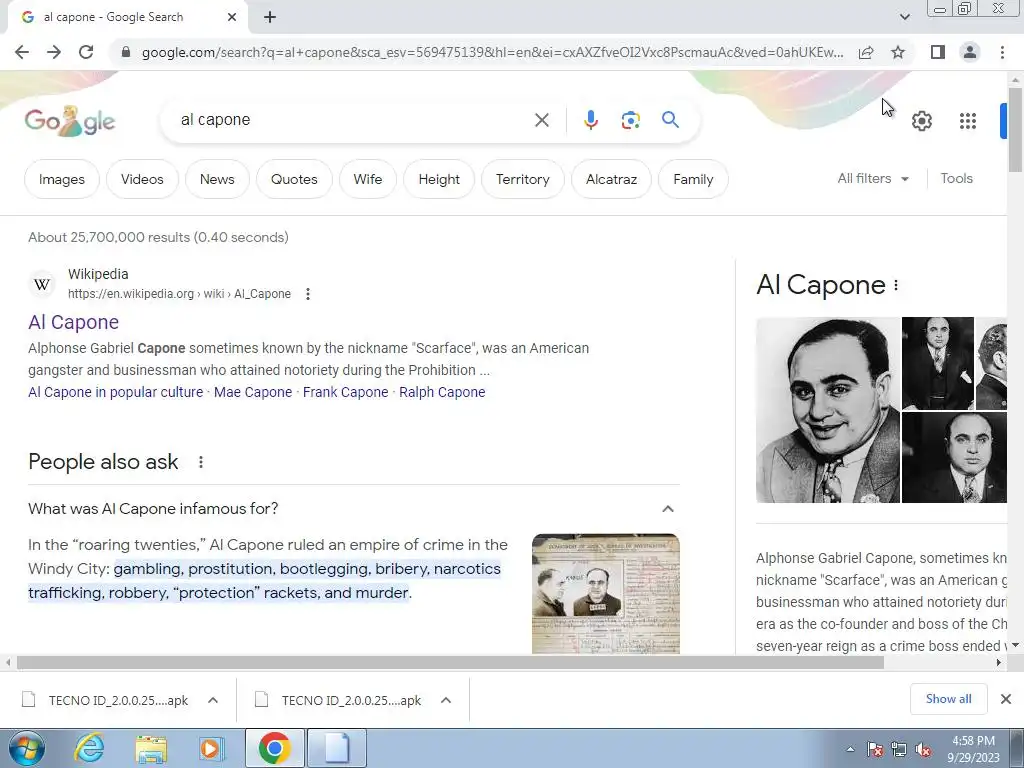Screen dimensions: 1024x768
Task: Open more options beside Al Capone panel title
Action: point(896,285)
